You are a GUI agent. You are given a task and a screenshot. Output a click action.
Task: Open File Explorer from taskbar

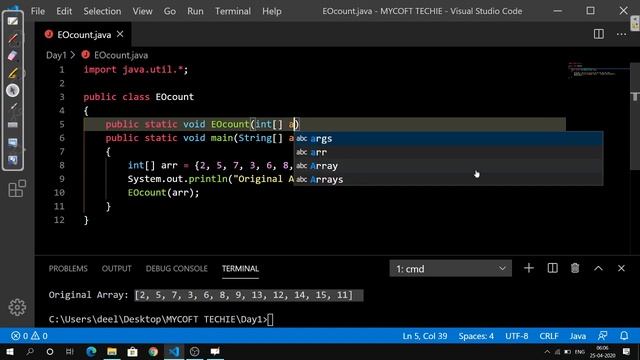112,351
